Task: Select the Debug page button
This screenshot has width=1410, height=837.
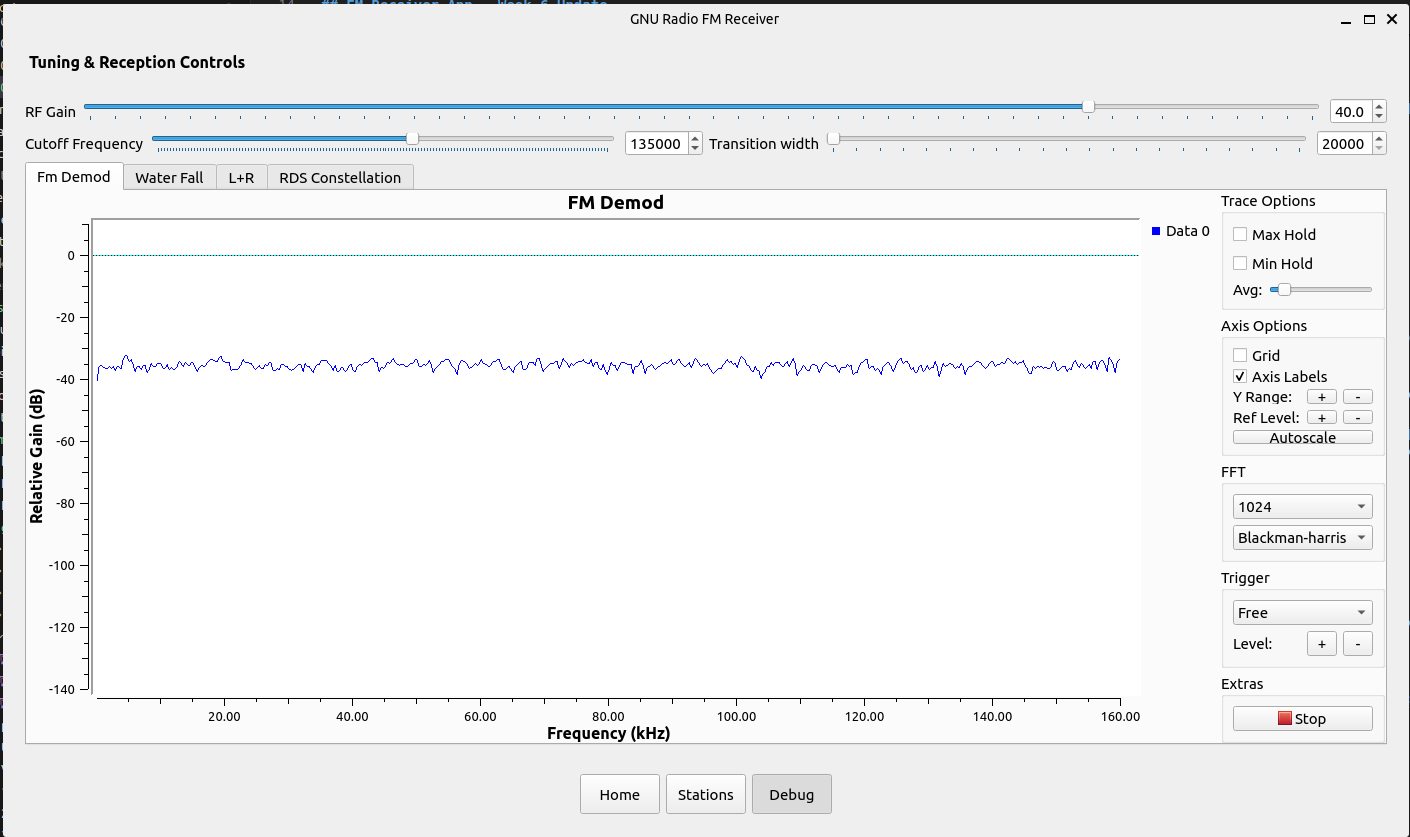Action: coord(792,794)
